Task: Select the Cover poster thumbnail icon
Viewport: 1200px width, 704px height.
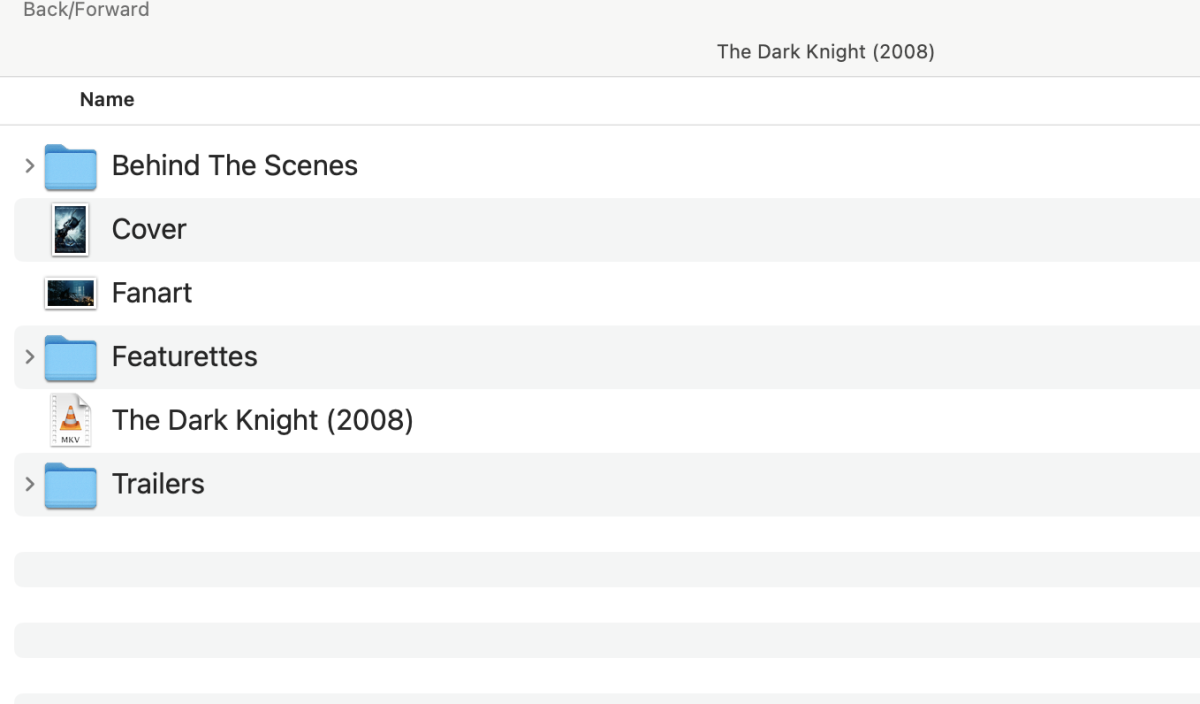Action: pyautogui.click(x=70, y=229)
